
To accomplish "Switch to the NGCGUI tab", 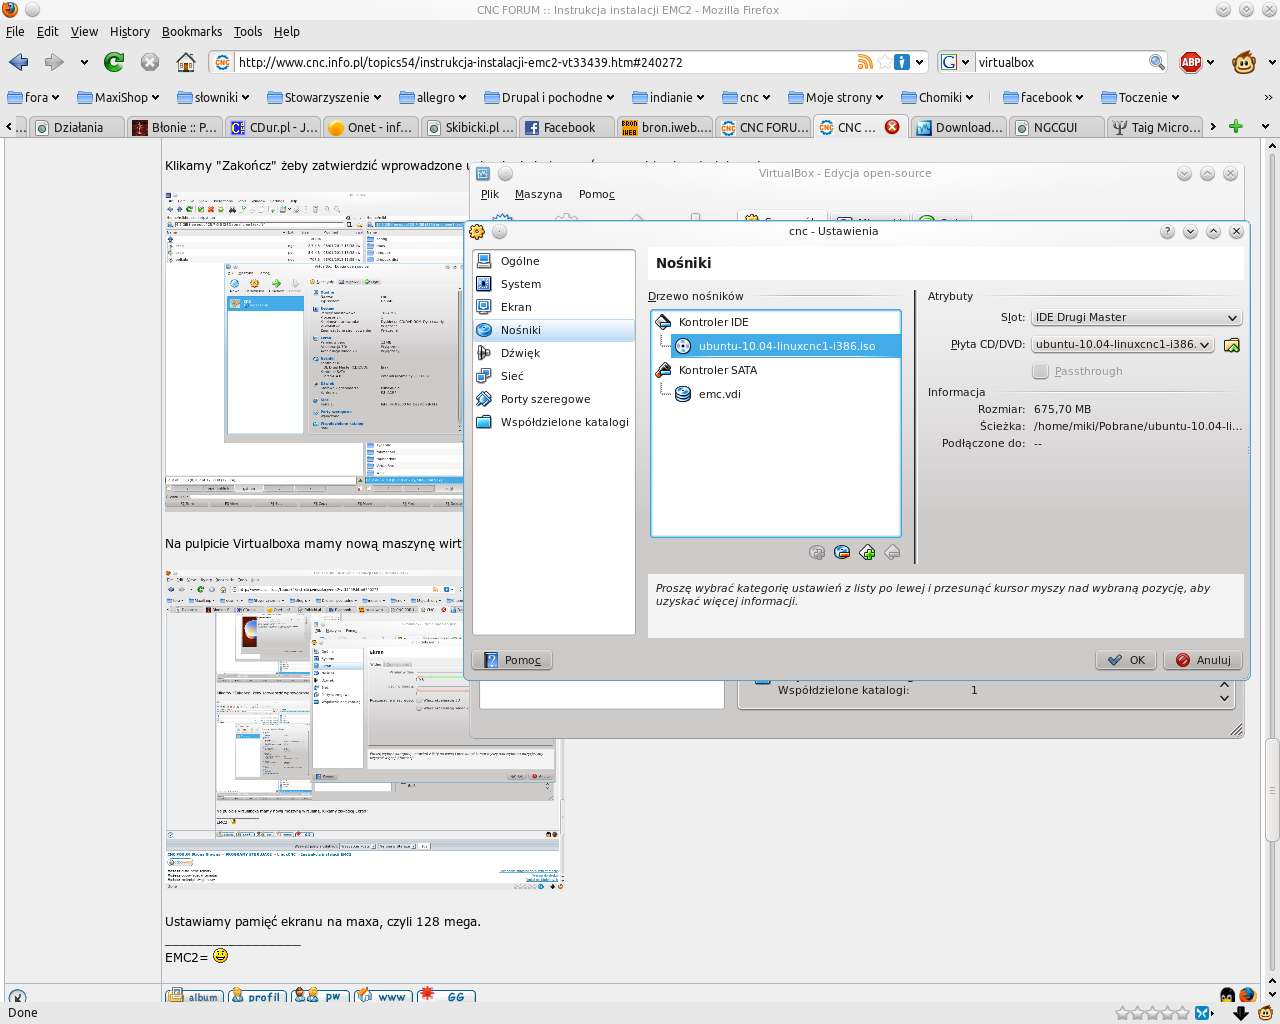I will (1057, 127).
